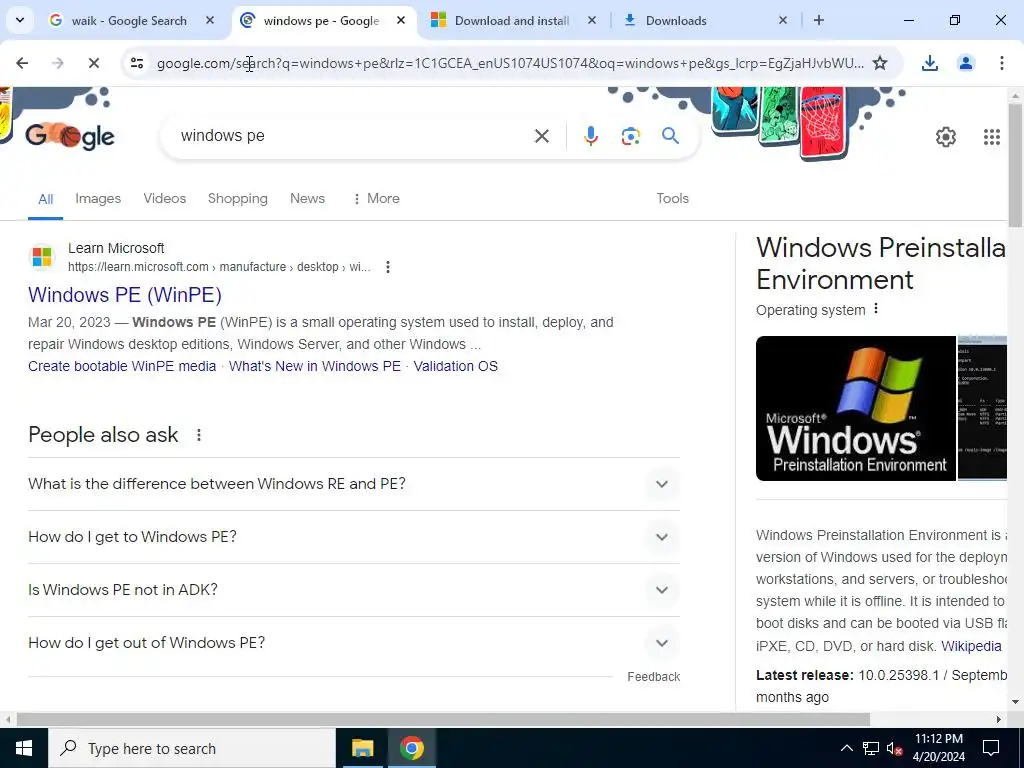Open the Windows Preinstallation Environment logo image
The image size is (1024, 768).
click(x=856, y=408)
